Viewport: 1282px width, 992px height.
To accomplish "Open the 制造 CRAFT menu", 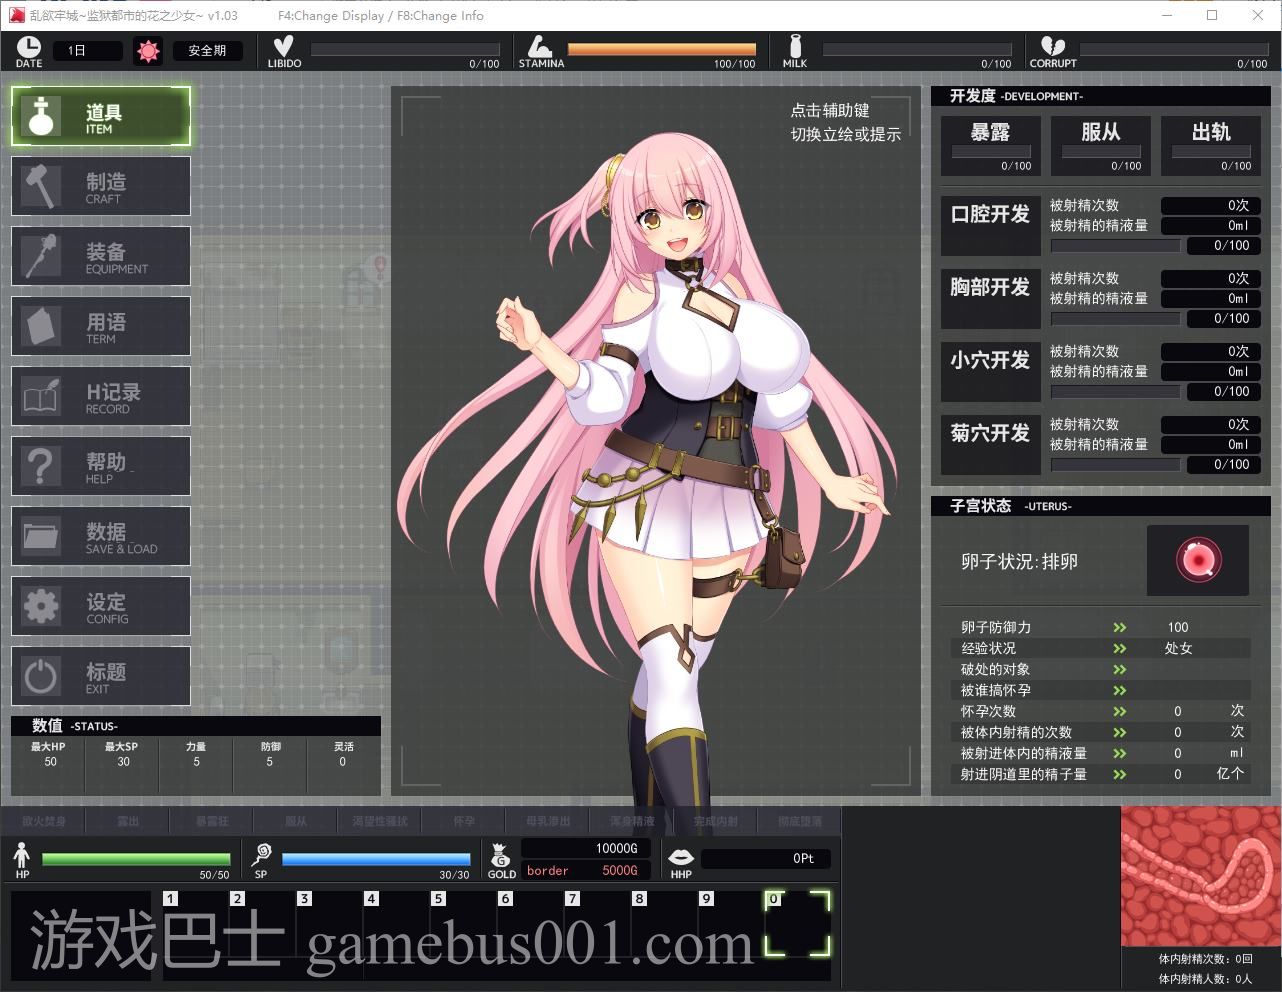I will tap(101, 186).
